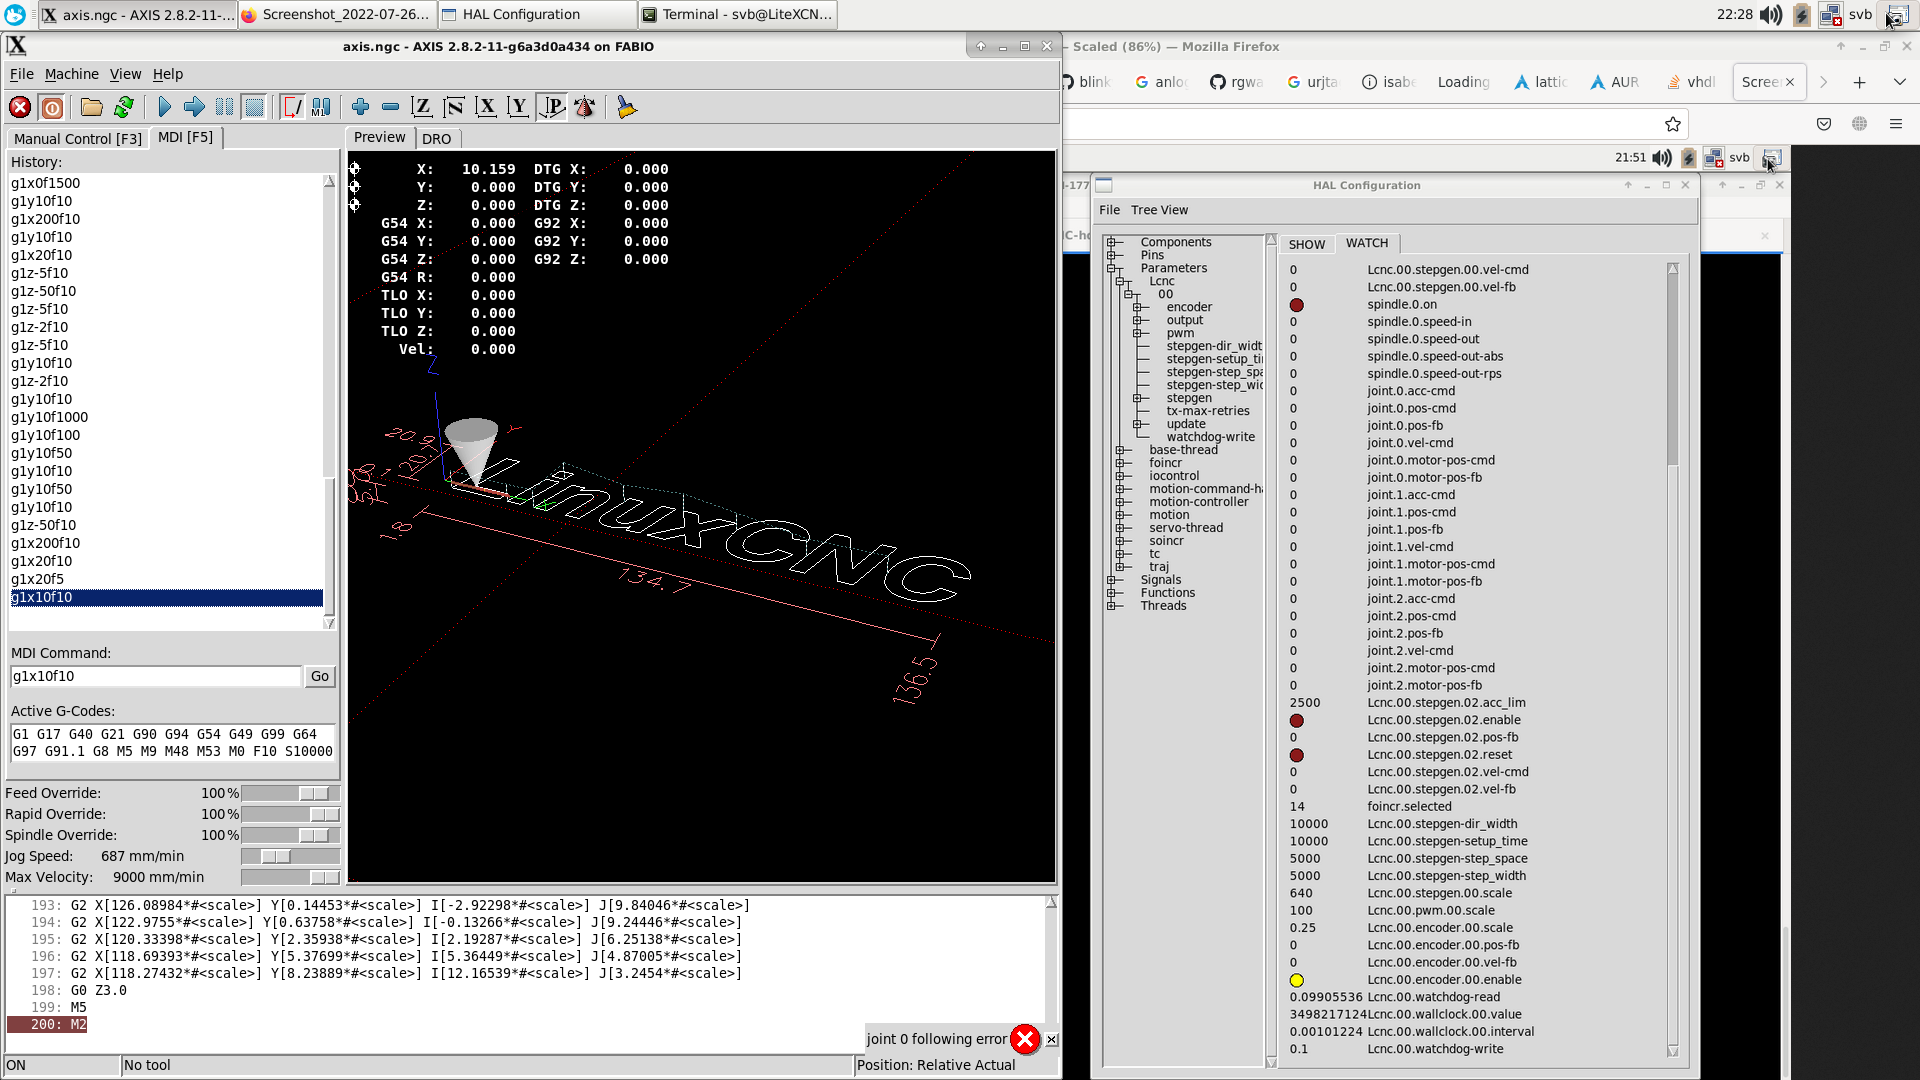Image resolution: width=1920 pixels, height=1080 pixels.
Task: Expand encoder tree node
Action: coord(1137,307)
